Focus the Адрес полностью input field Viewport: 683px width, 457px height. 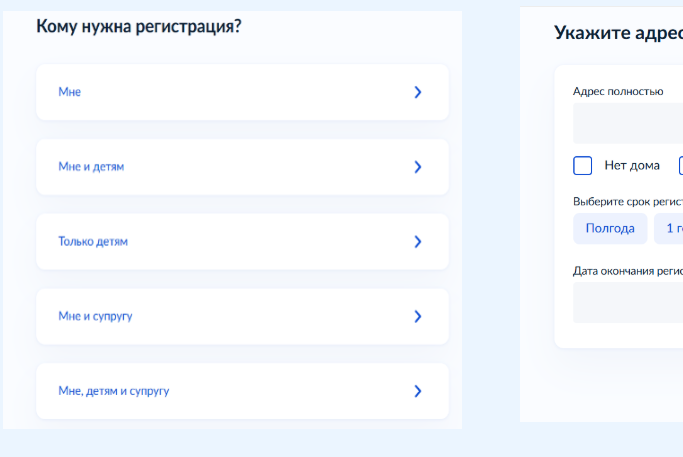(628, 124)
